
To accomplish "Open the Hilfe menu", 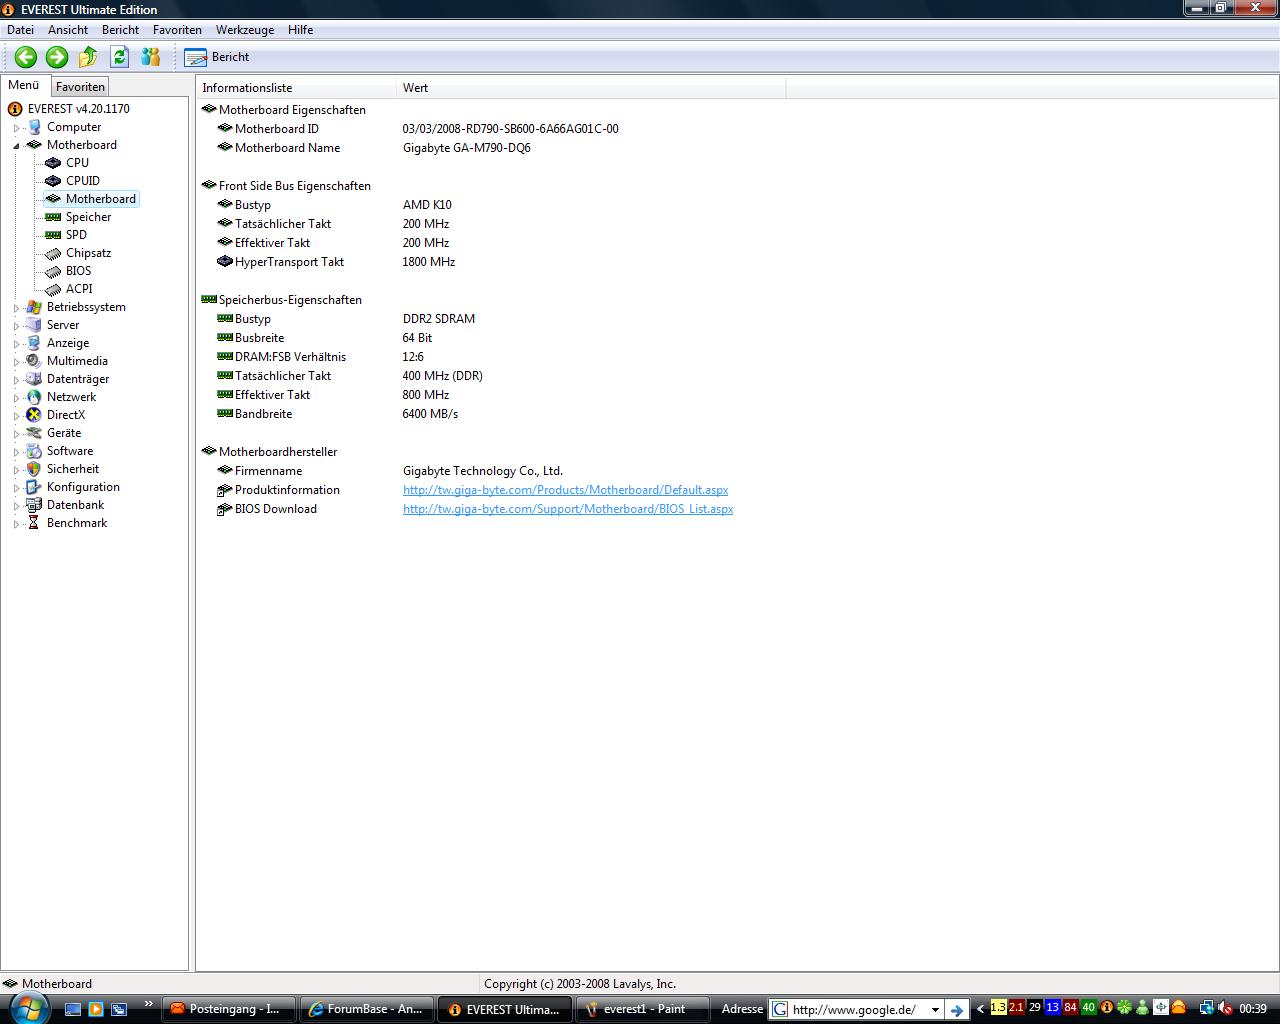I will point(300,30).
